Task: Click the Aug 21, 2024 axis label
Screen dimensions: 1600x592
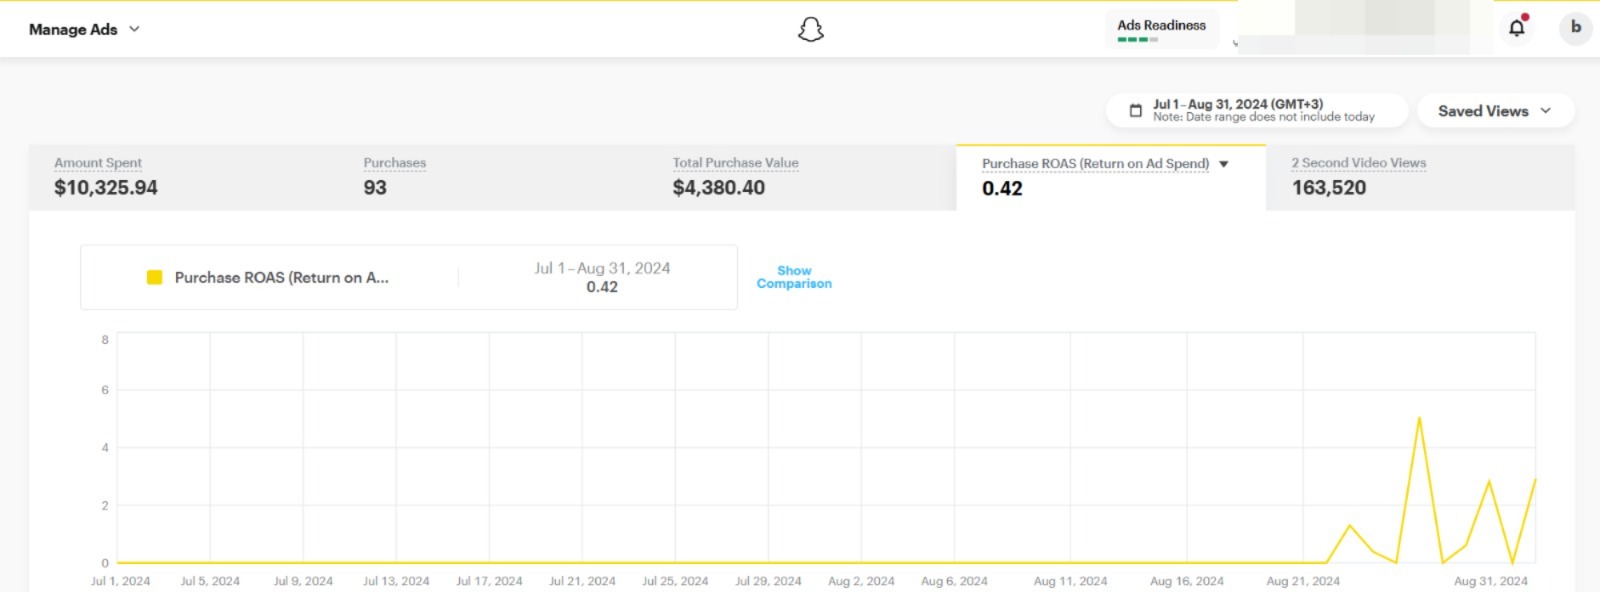Action: (x=1302, y=581)
